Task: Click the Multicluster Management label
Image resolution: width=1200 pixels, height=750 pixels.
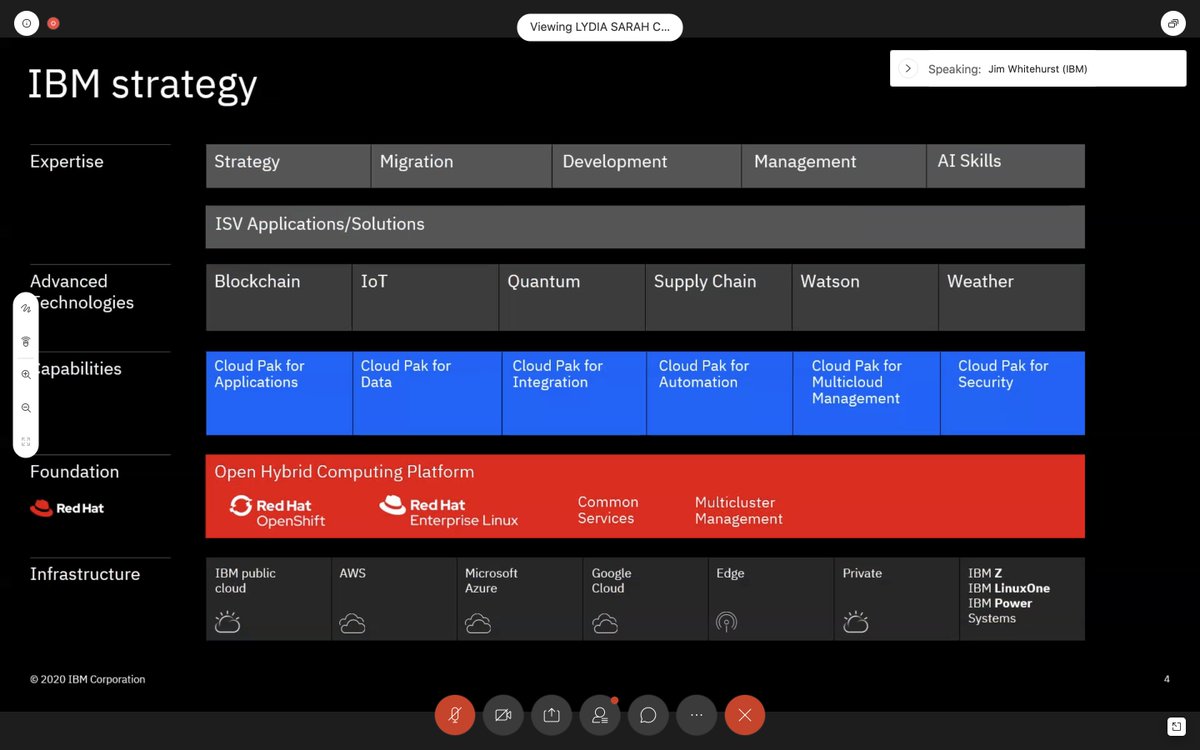Action: coord(739,510)
